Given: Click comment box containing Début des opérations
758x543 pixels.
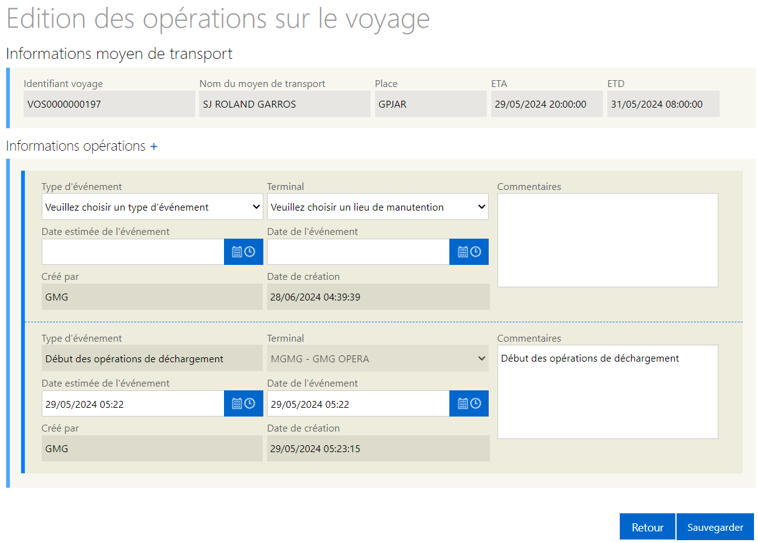Looking at the screenshot, I should 608,392.
